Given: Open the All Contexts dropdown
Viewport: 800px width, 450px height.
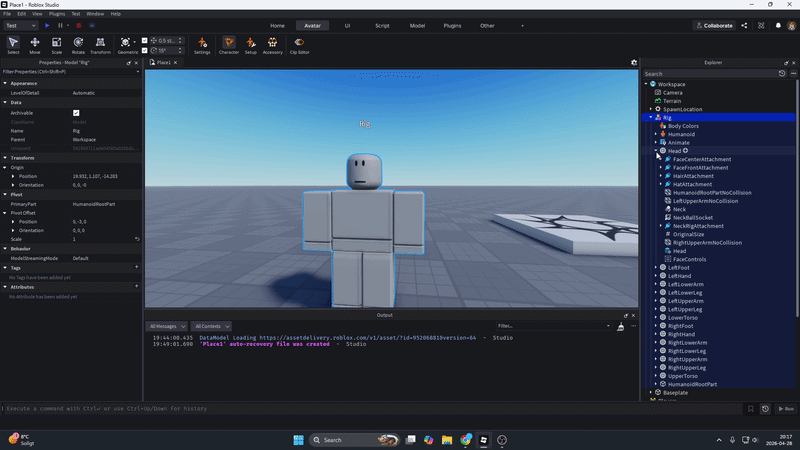Looking at the screenshot, I should pyautogui.click(x=212, y=327).
